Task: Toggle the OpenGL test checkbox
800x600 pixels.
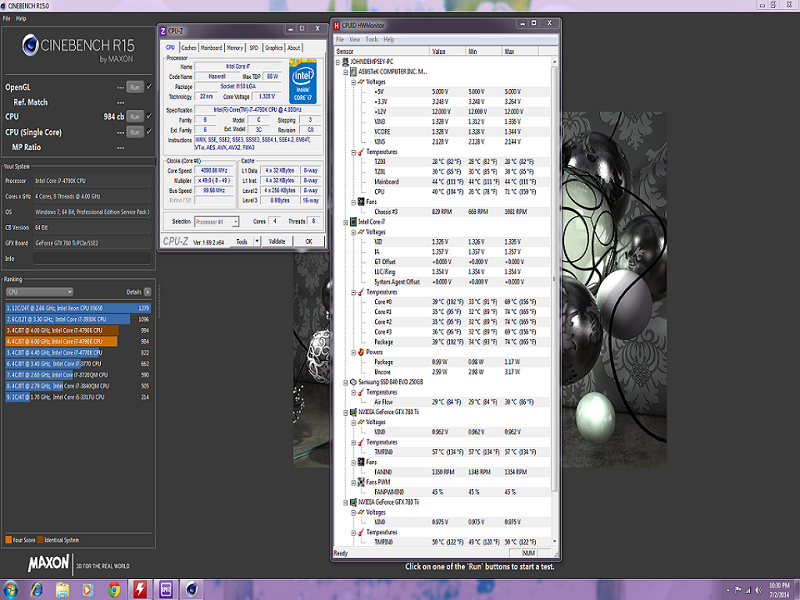Action: [x=149, y=87]
